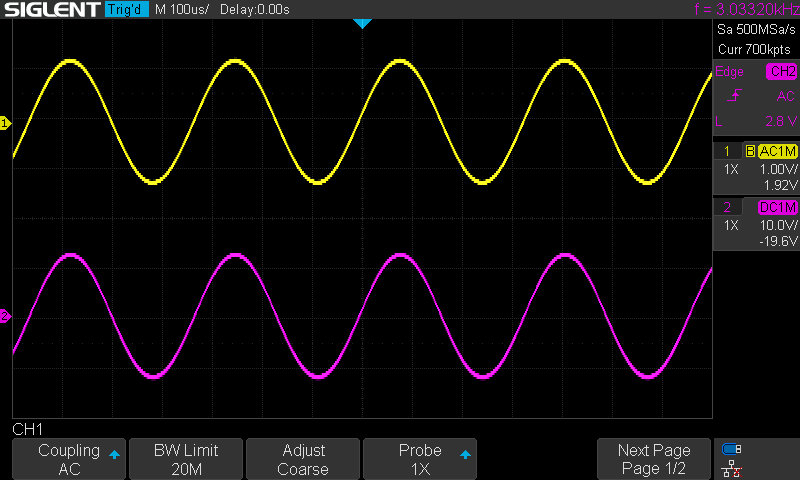Viewport: 800px width, 480px height.
Task: Click the blue arrow on Probe softkey
Action: tap(465, 454)
